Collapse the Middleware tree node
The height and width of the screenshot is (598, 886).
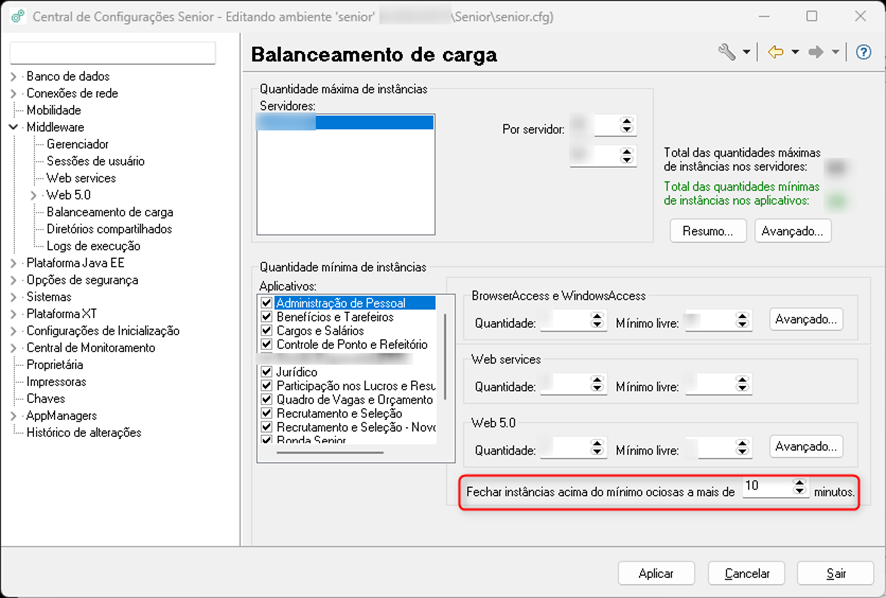[x=14, y=127]
